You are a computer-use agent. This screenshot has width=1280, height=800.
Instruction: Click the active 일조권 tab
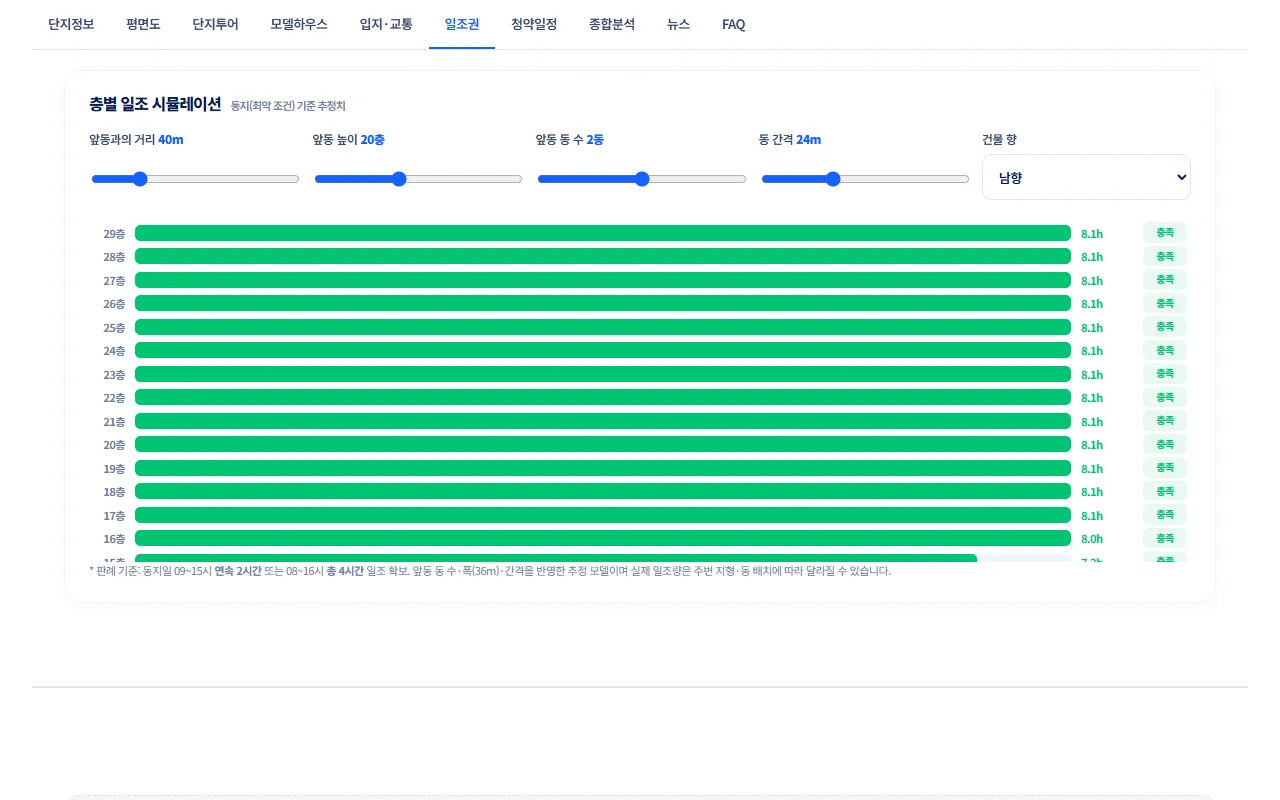click(462, 25)
